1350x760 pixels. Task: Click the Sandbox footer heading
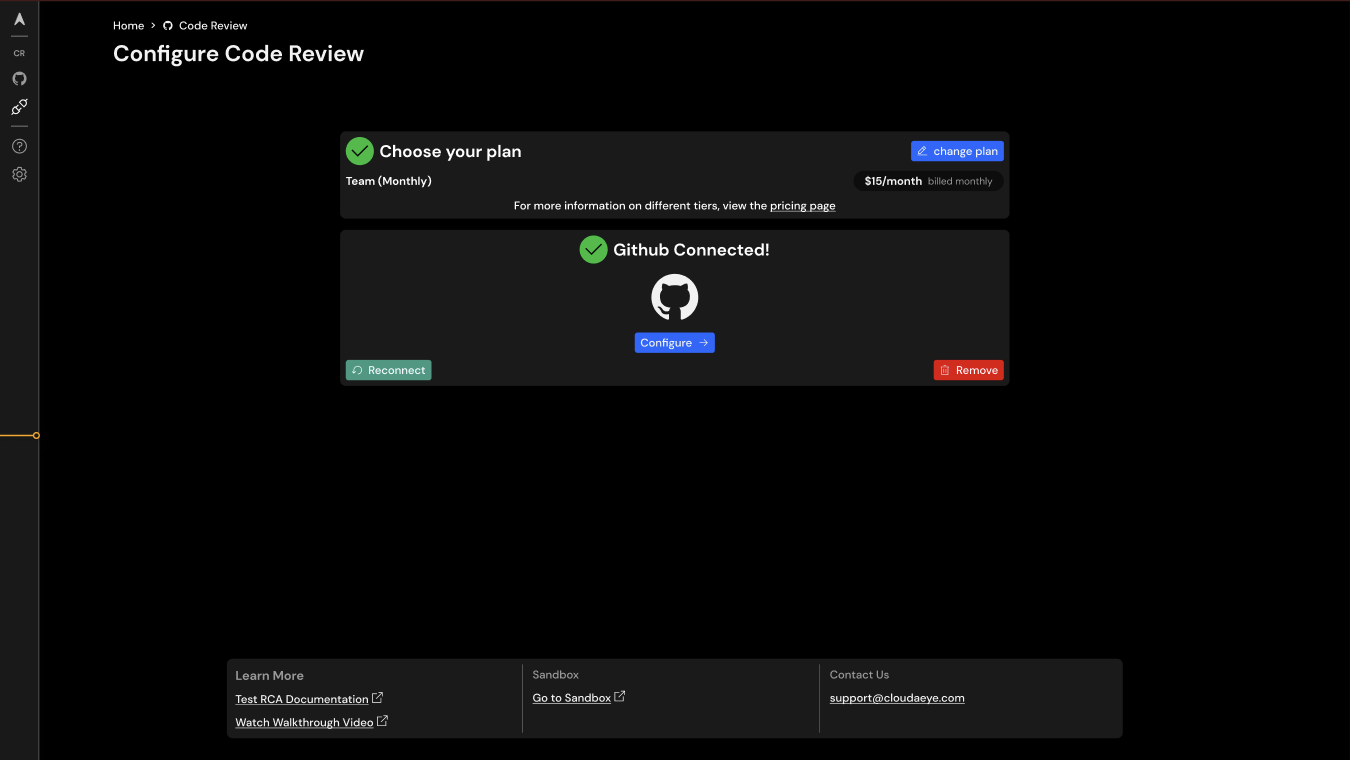coord(556,675)
